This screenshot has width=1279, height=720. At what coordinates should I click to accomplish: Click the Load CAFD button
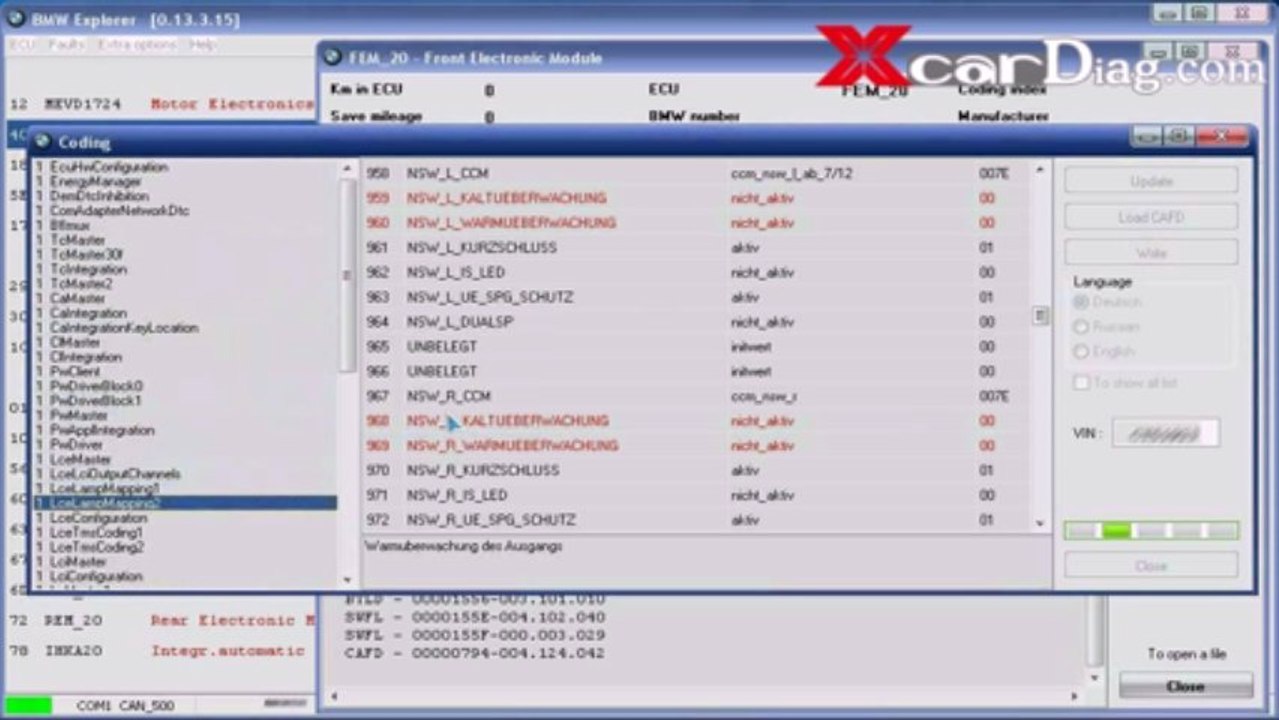point(1151,217)
